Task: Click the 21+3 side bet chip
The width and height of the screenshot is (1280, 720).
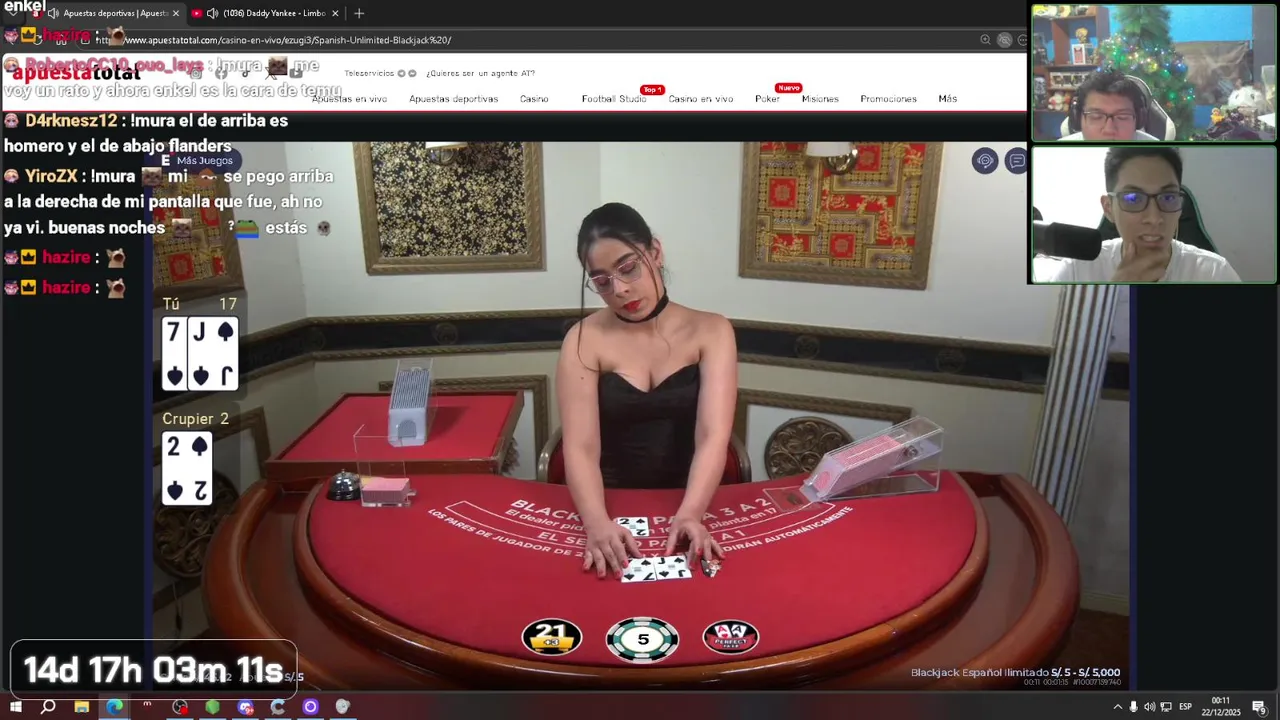Action: [552, 637]
